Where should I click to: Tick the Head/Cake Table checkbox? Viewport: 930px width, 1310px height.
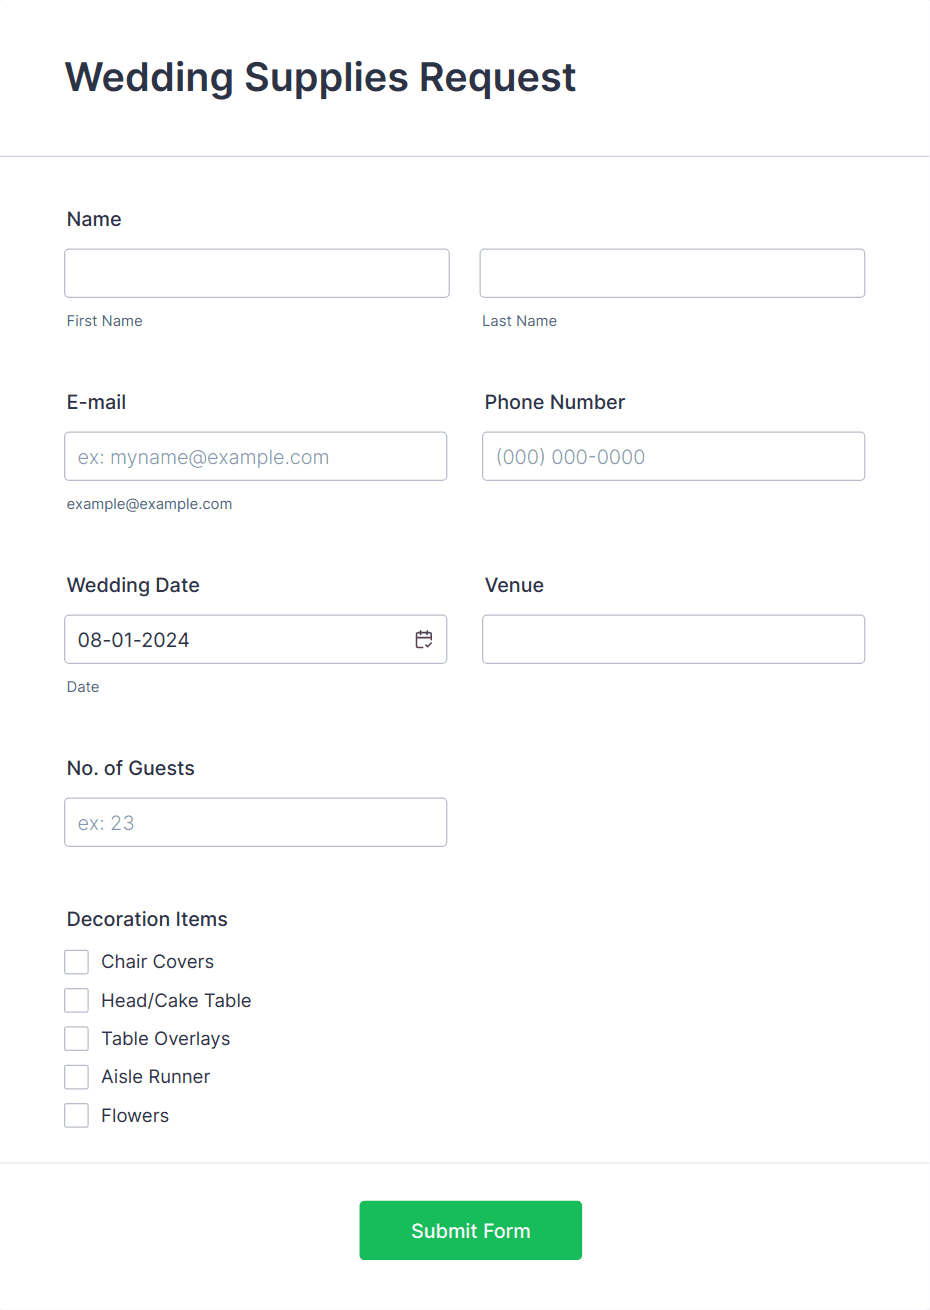[77, 1000]
